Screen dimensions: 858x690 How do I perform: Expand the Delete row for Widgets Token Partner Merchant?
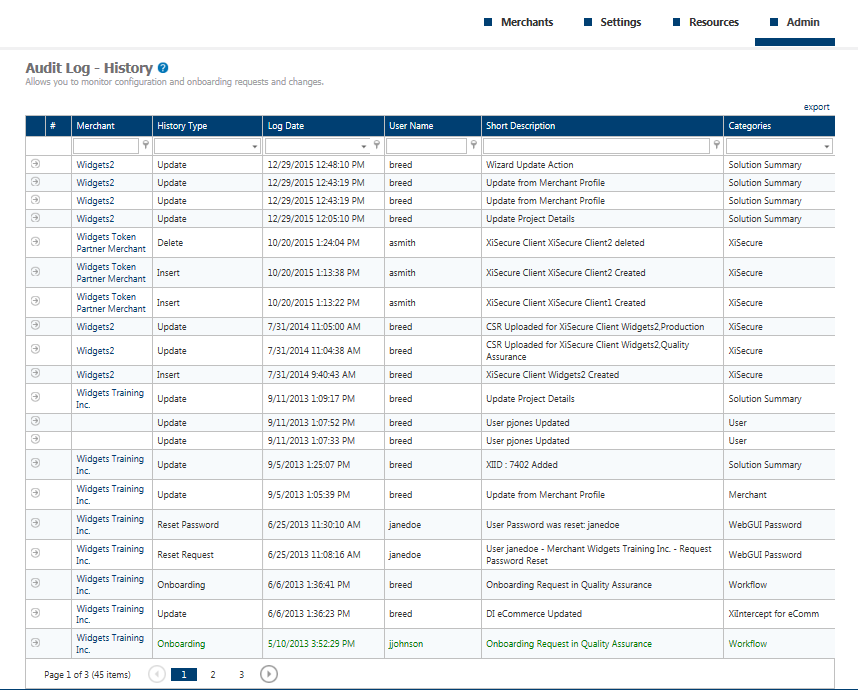coord(35,242)
